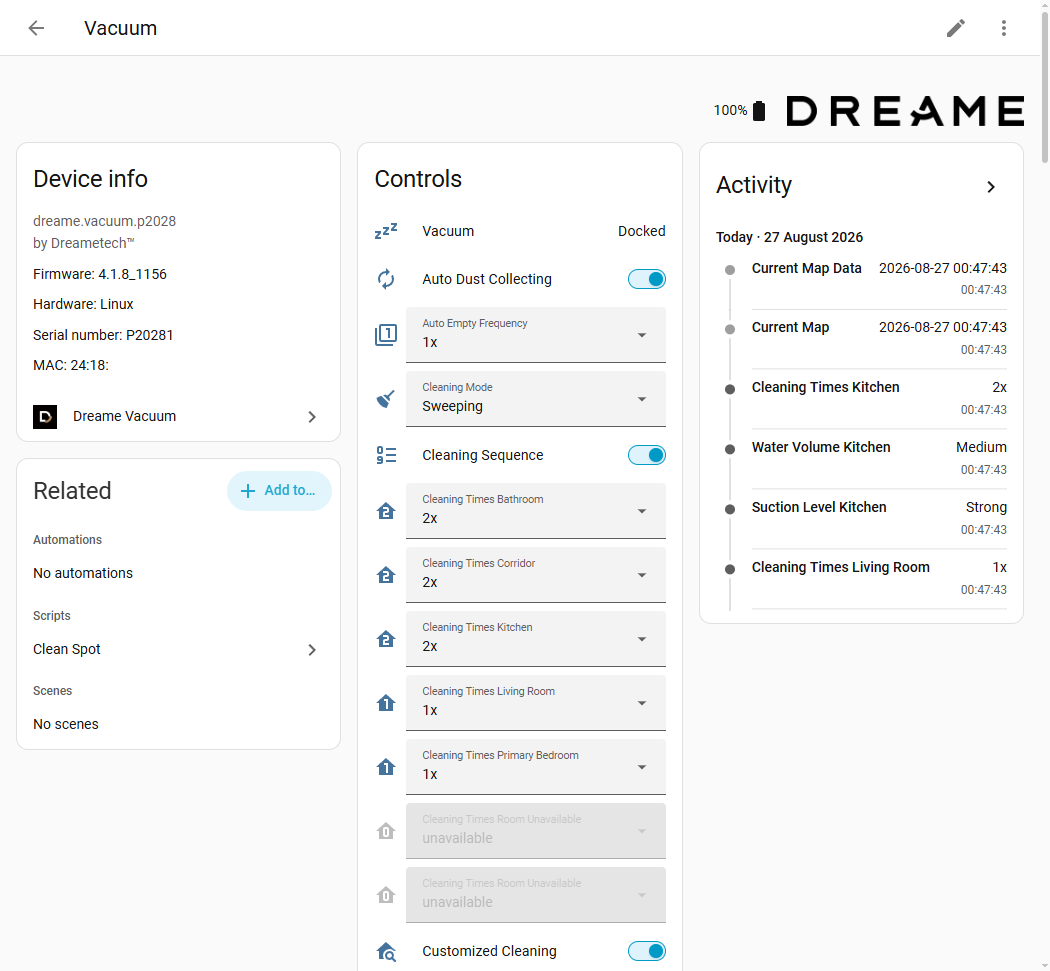Open the three-dot overflow menu
This screenshot has width=1050, height=971.
click(1003, 28)
